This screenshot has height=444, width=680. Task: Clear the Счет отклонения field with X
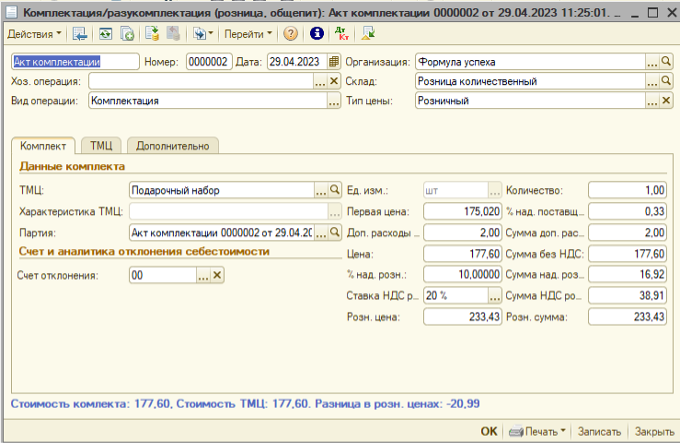(217, 275)
